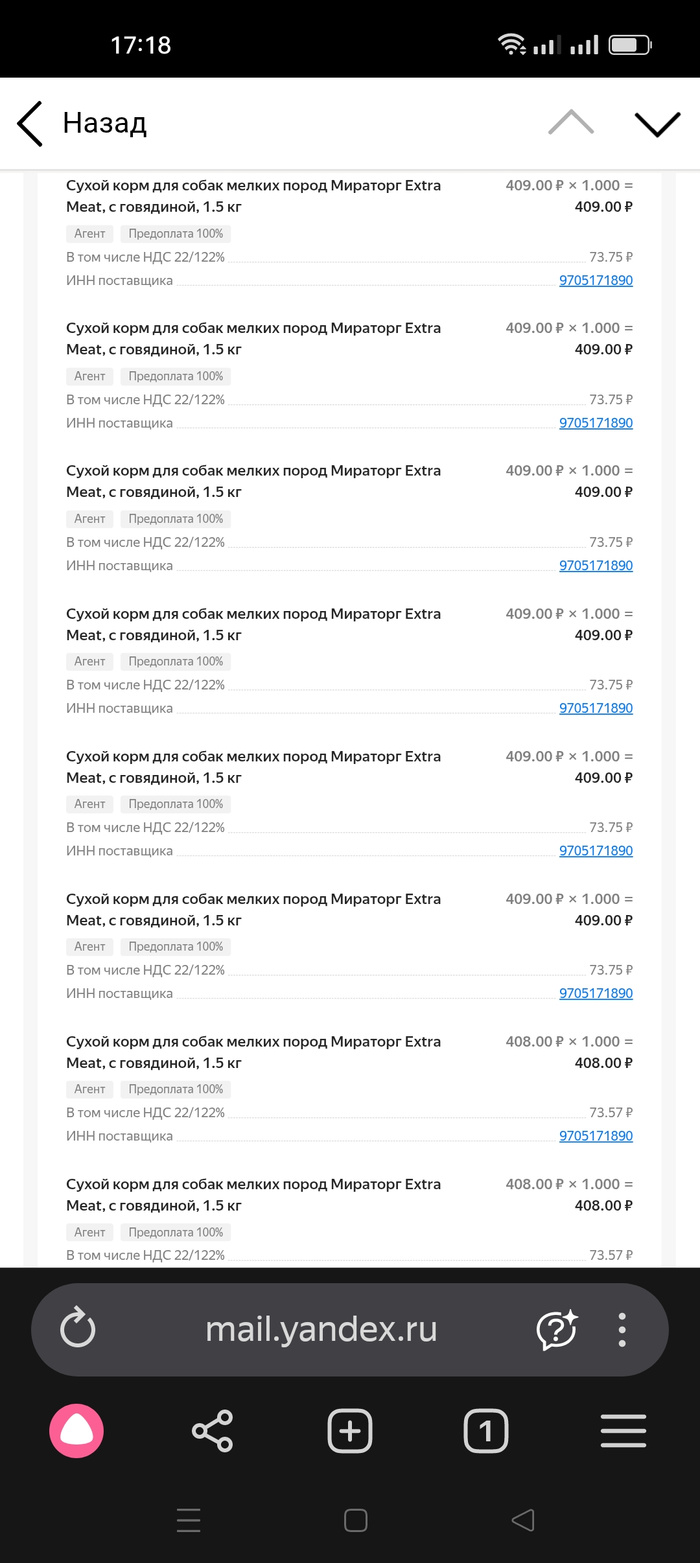
Task: Tap Android home square button
Action: pyautogui.click(x=355, y=1520)
